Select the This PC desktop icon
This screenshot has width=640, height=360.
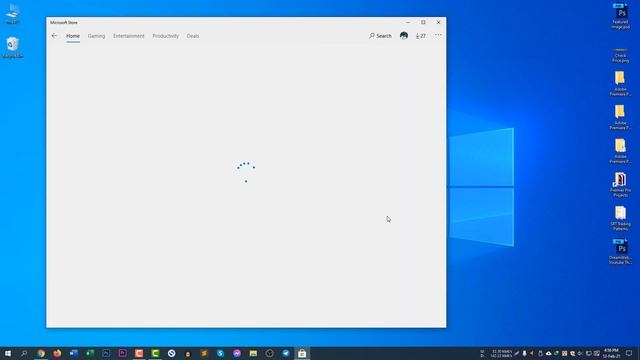point(13,14)
